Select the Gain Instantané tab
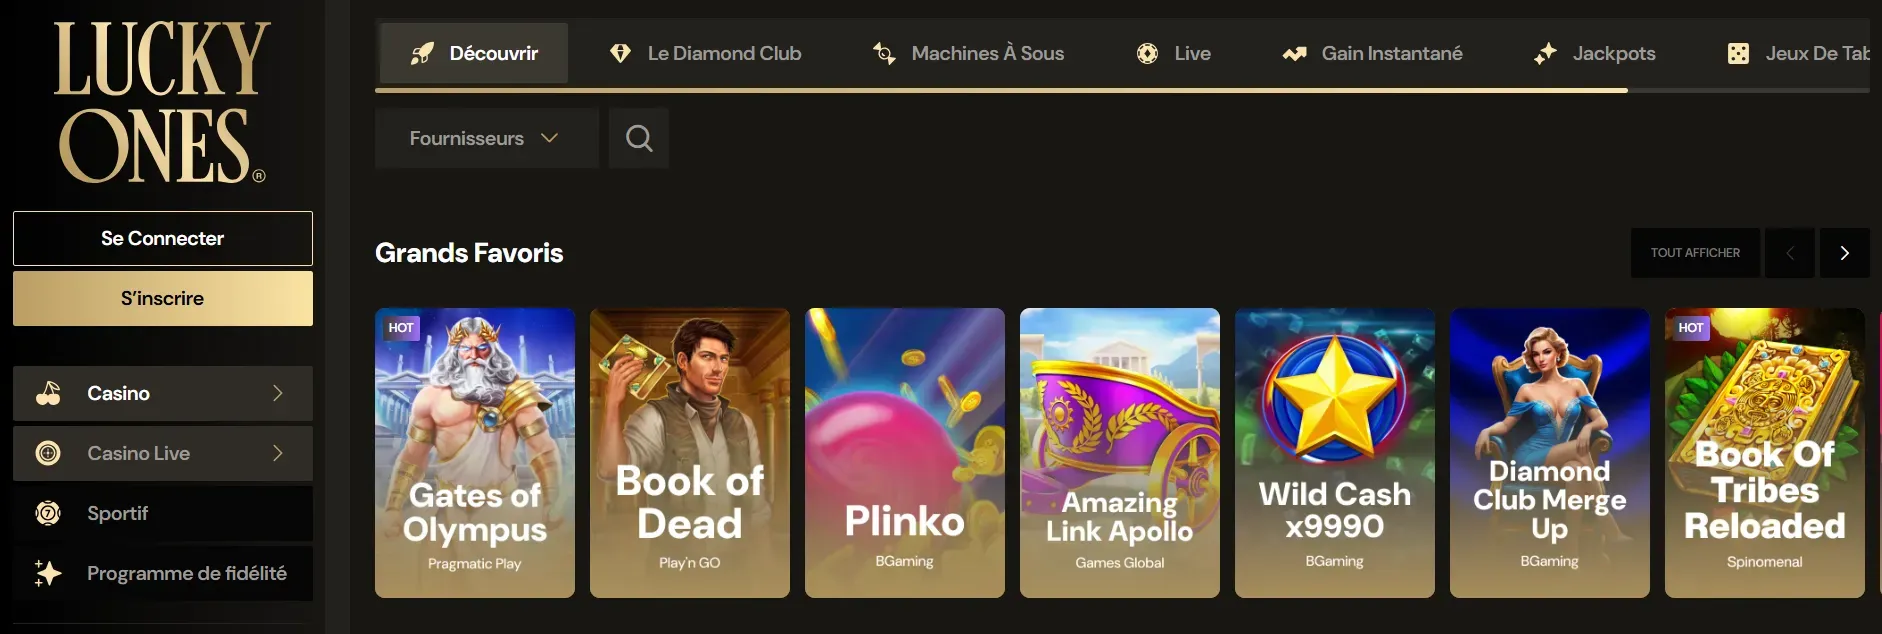This screenshot has width=1882, height=634. (1372, 53)
